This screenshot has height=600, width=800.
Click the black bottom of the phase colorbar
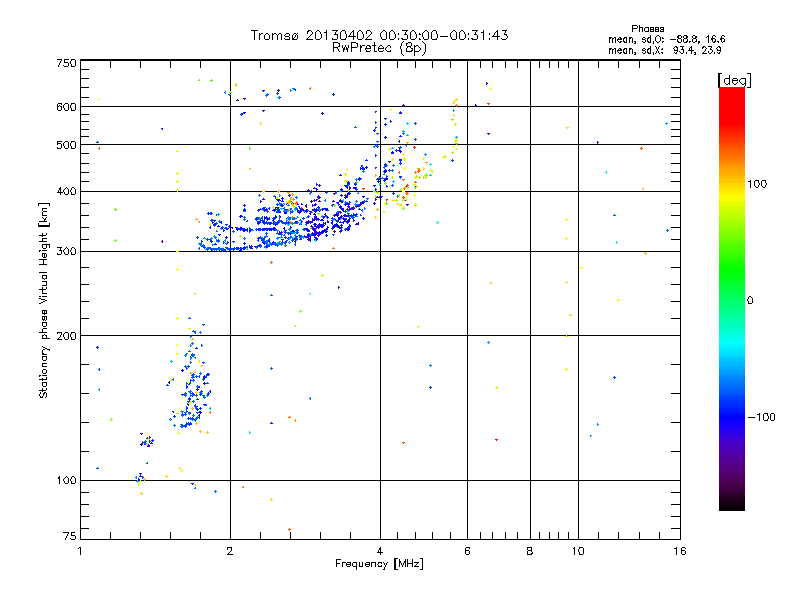point(732,503)
